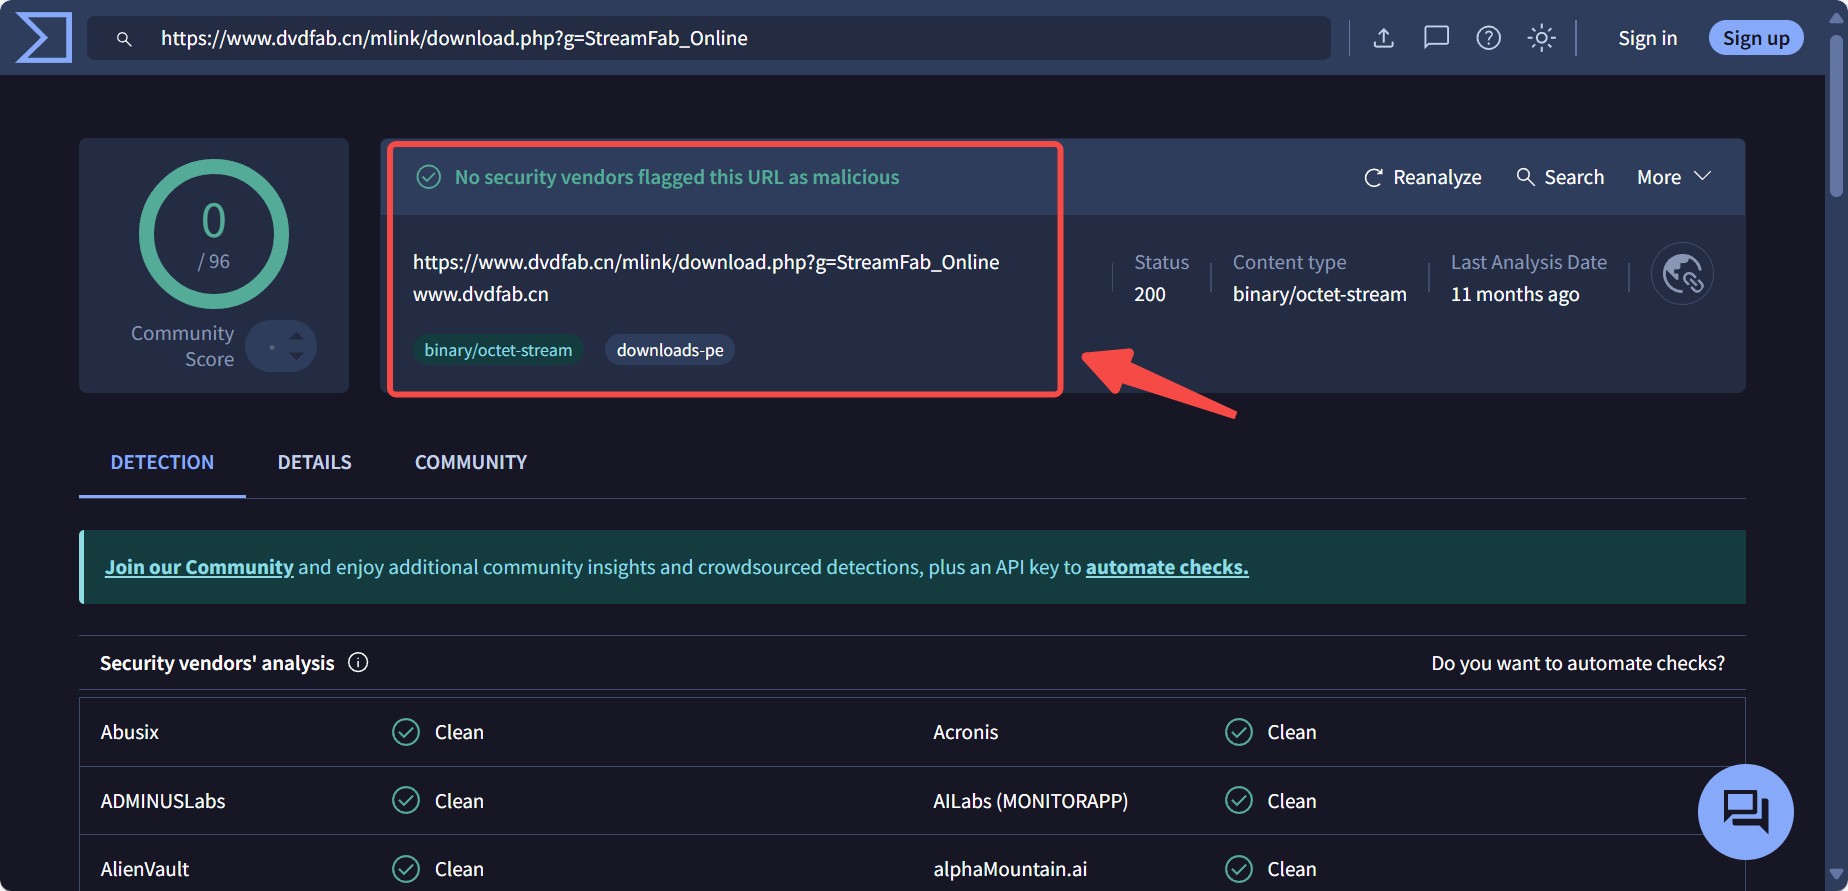The image size is (1848, 891).
Task: Click the binary/octet-stream tag
Action: pyautogui.click(x=498, y=350)
